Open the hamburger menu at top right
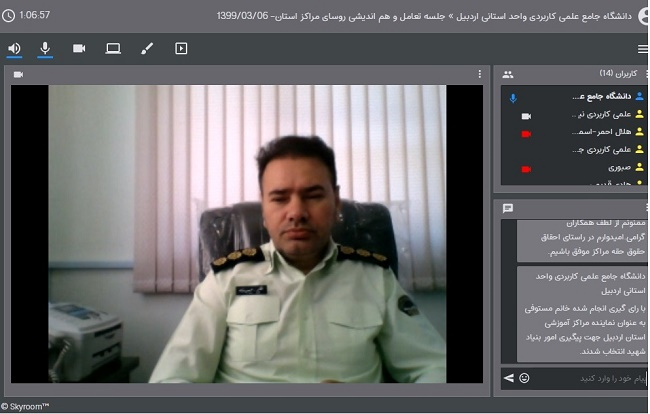The width and height of the screenshot is (650, 414). click(643, 48)
